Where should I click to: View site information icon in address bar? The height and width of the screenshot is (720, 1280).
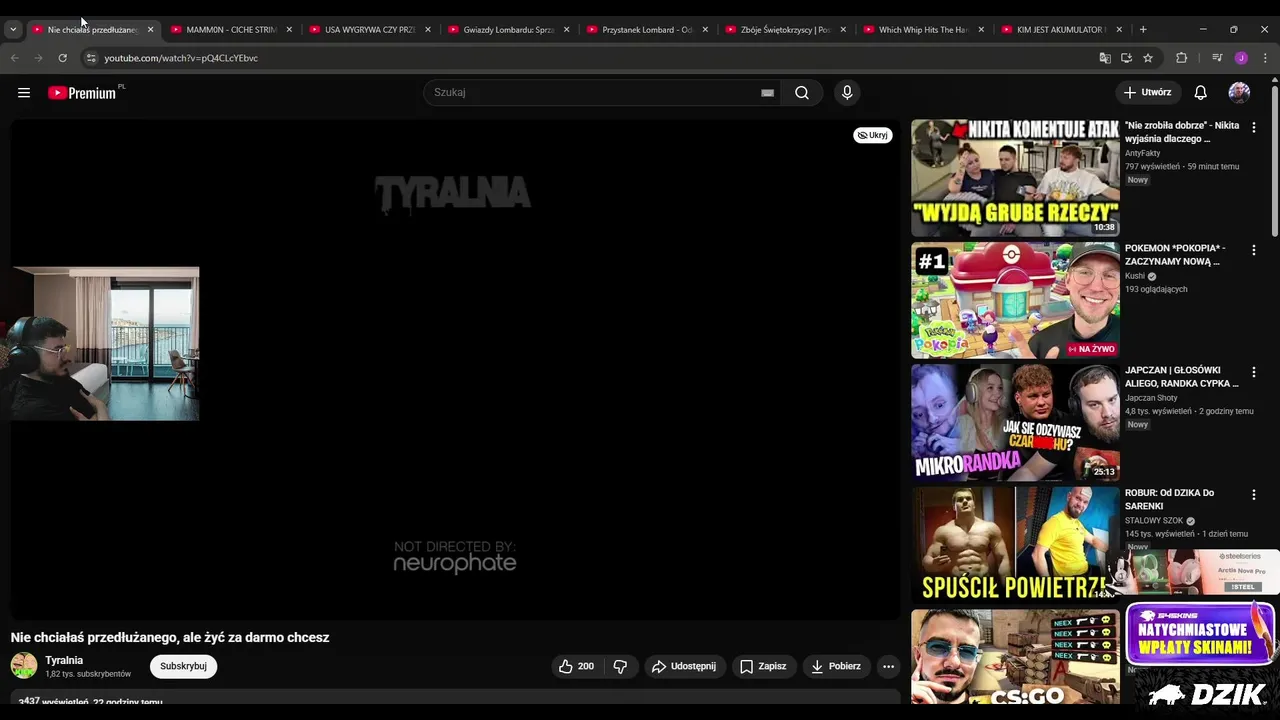click(91, 58)
